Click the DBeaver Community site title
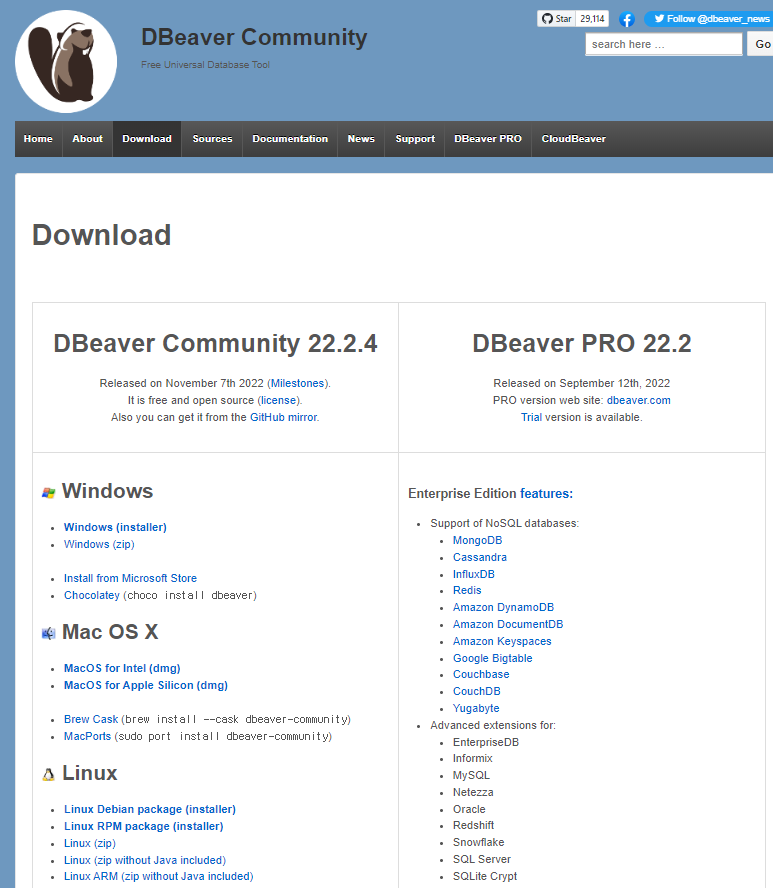Screen dimensions: 773x888 (254, 37)
